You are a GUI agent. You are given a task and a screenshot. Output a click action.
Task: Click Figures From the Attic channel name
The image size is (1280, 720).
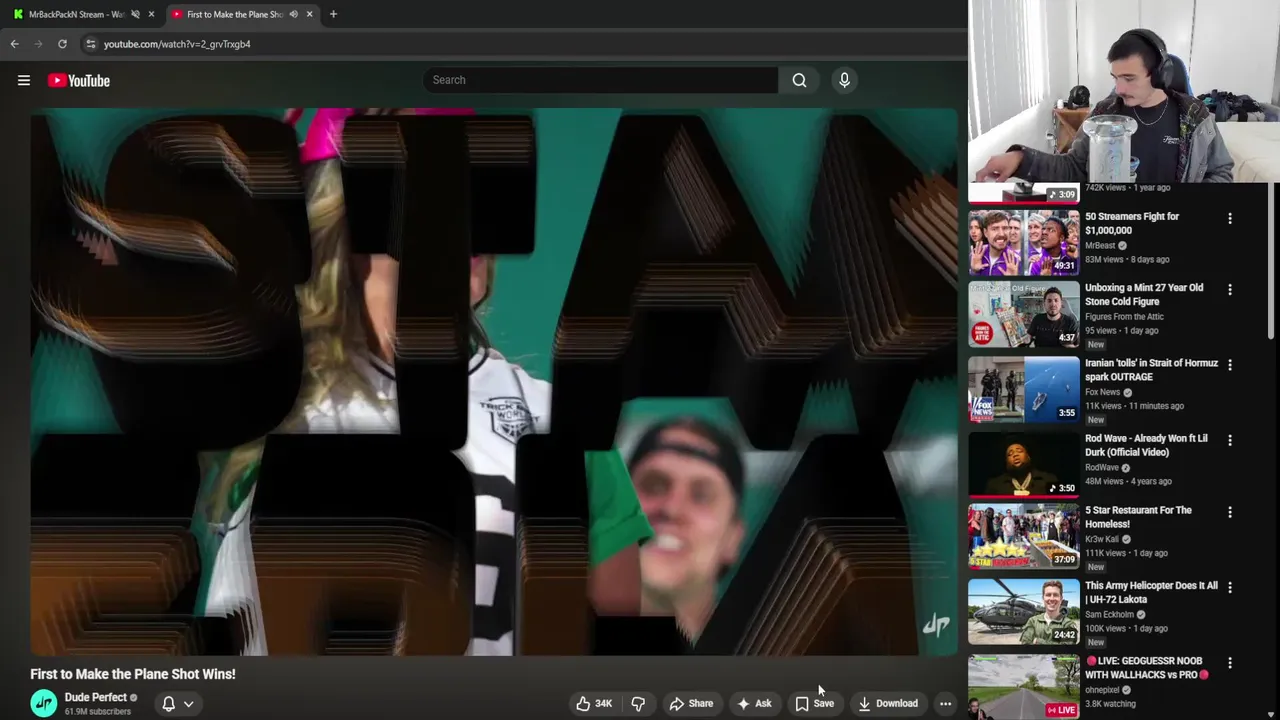click(1124, 317)
